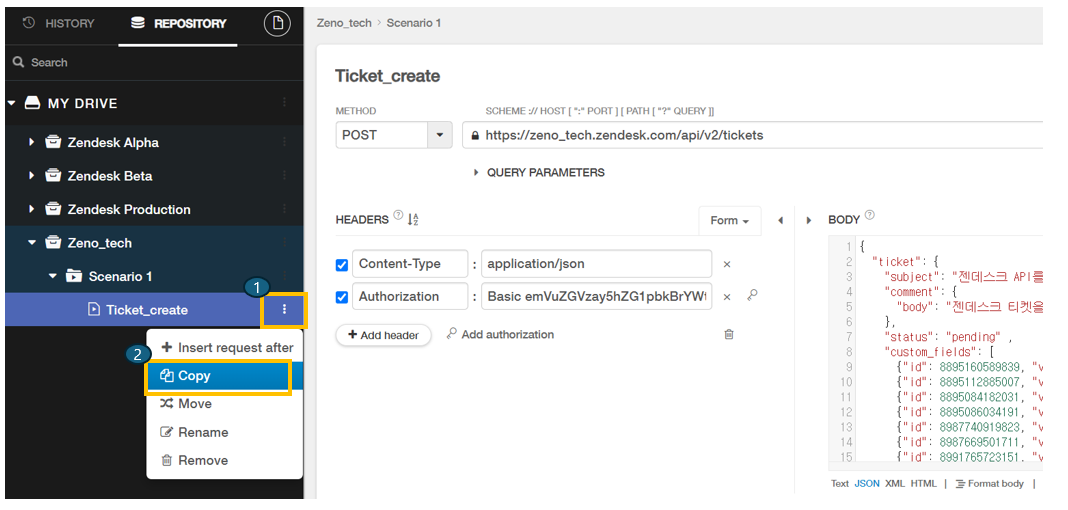Switch body mode to Text
The image size is (1068, 510).
[x=840, y=483]
